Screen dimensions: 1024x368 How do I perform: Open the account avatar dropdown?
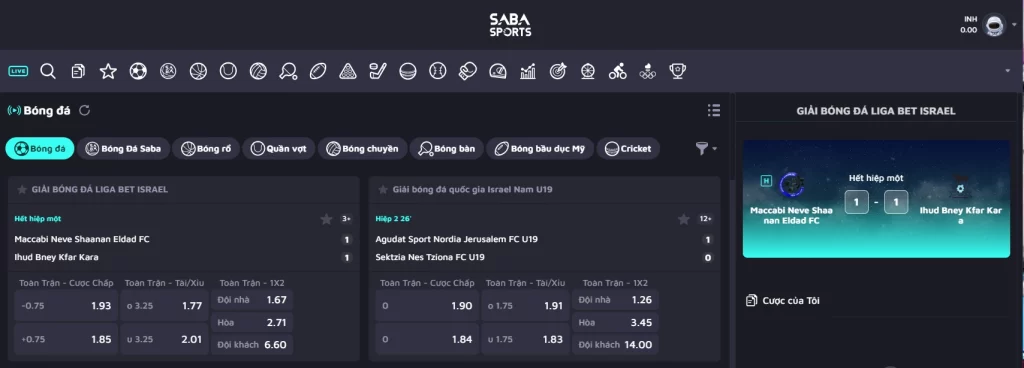tap(997, 25)
